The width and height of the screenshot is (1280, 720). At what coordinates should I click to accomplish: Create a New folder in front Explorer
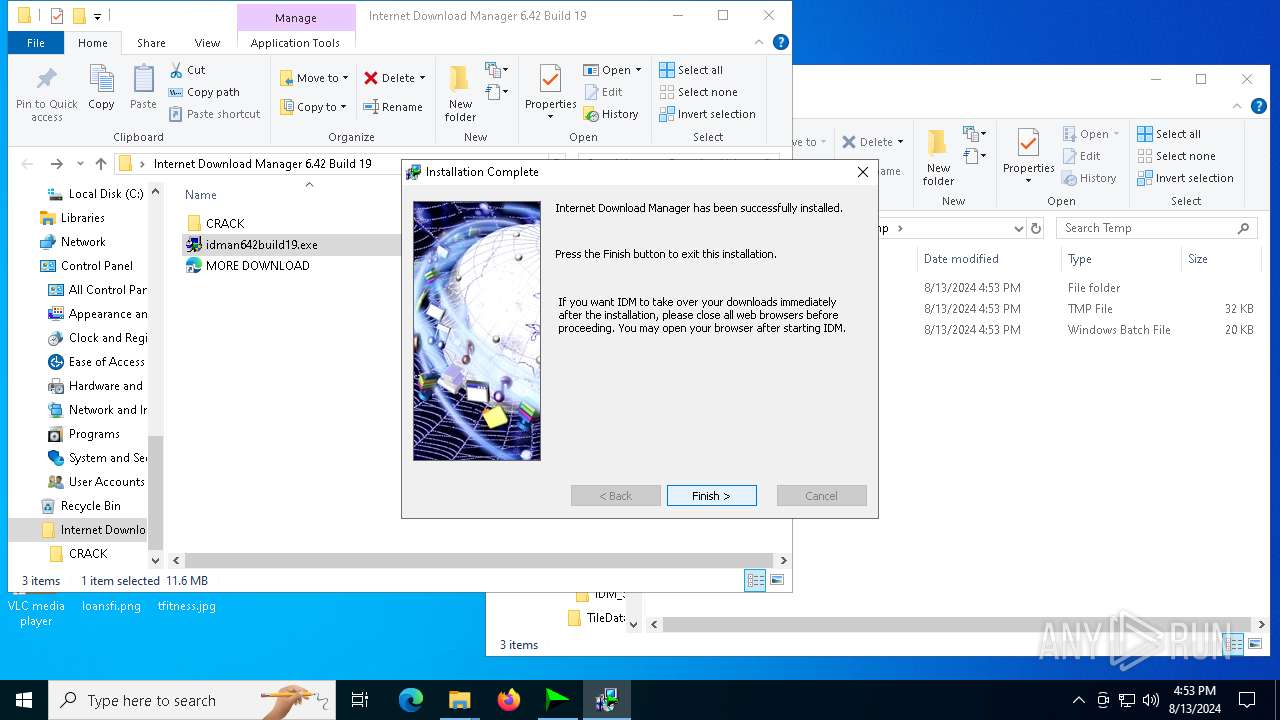[x=460, y=93]
